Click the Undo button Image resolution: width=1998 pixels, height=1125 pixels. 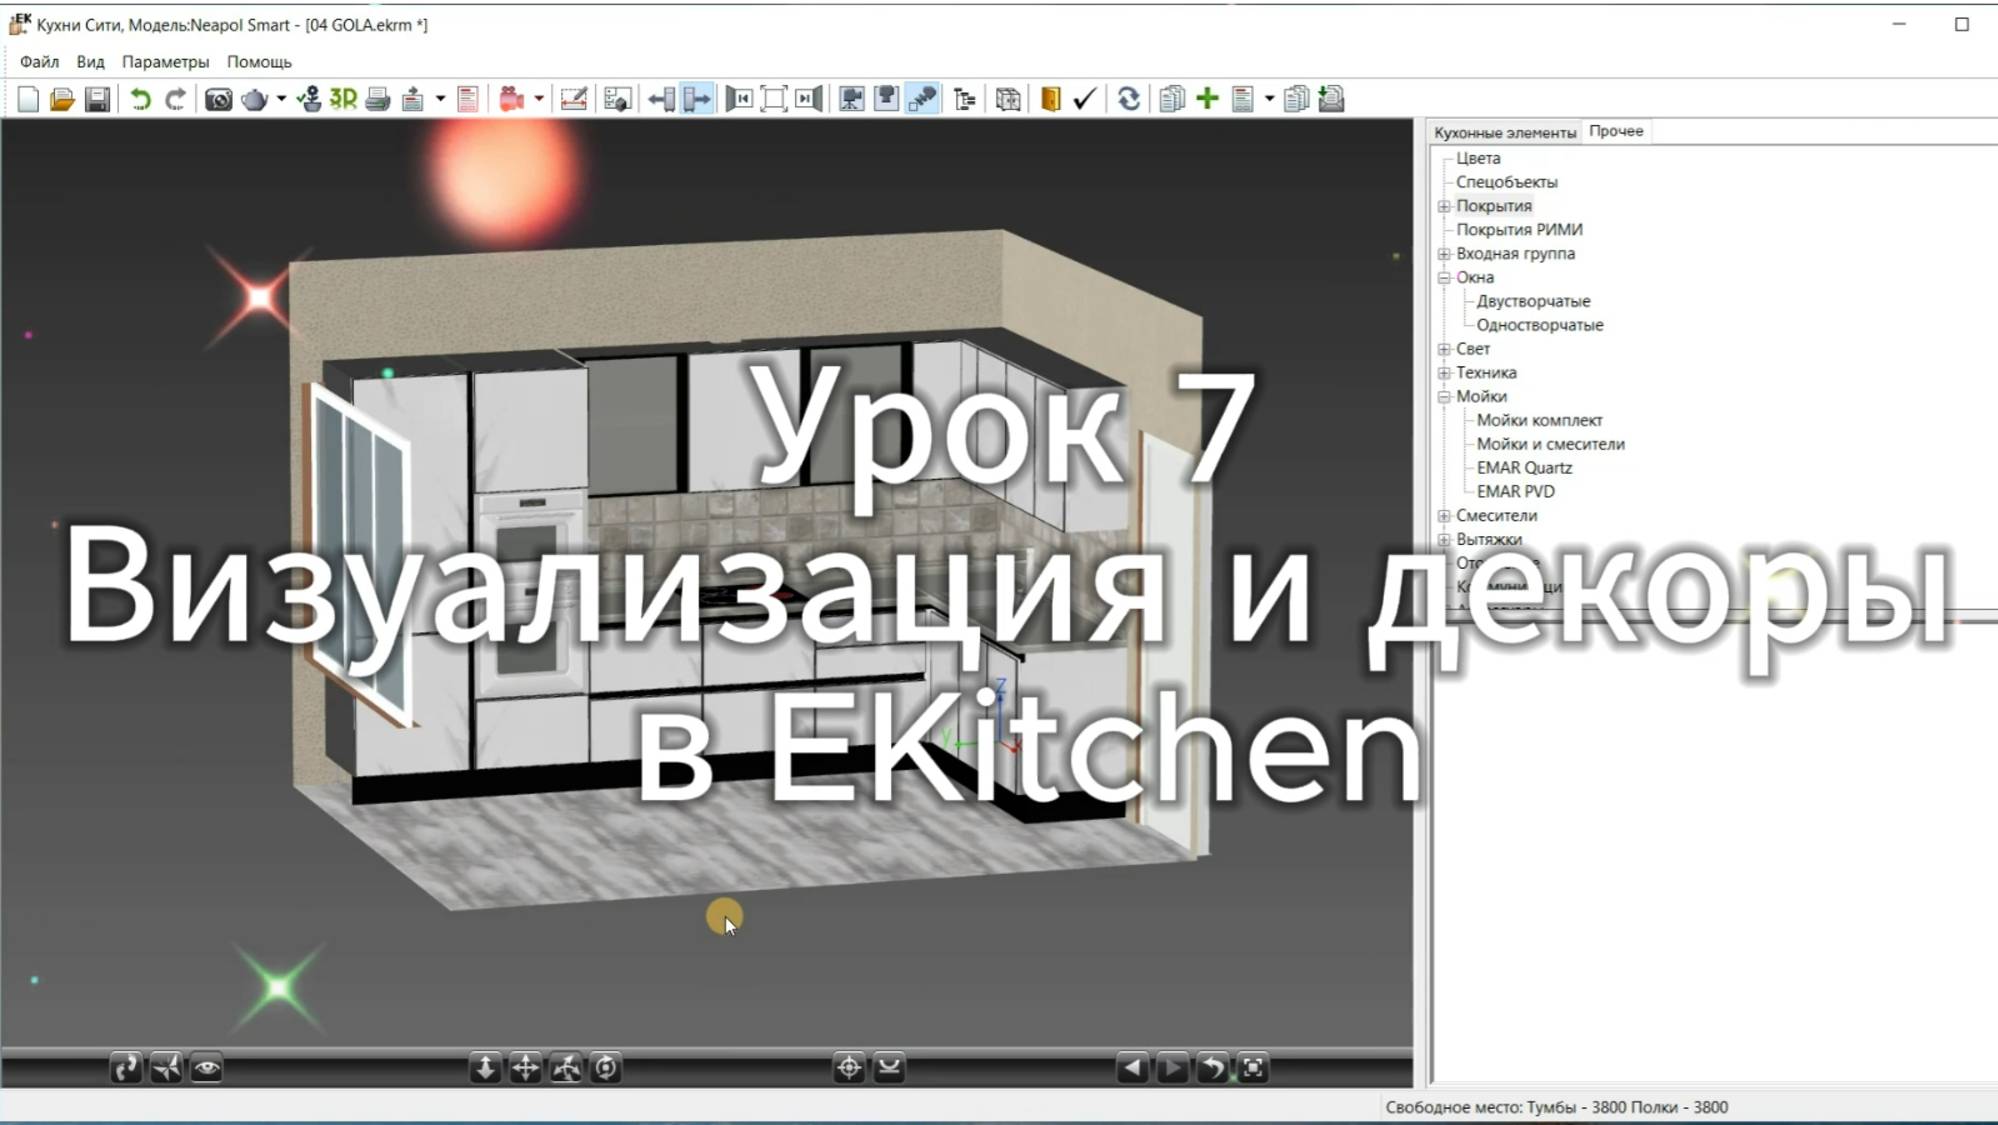[x=139, y=98]
